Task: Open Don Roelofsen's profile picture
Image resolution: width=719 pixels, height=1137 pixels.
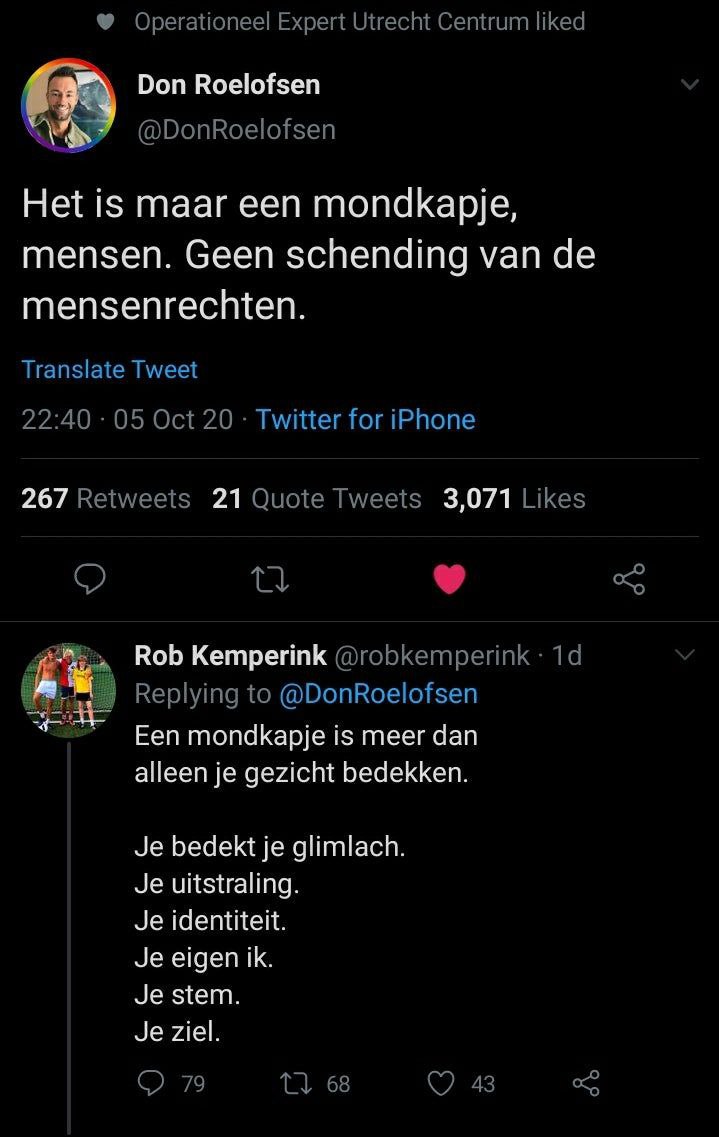Action: point(69,105)
